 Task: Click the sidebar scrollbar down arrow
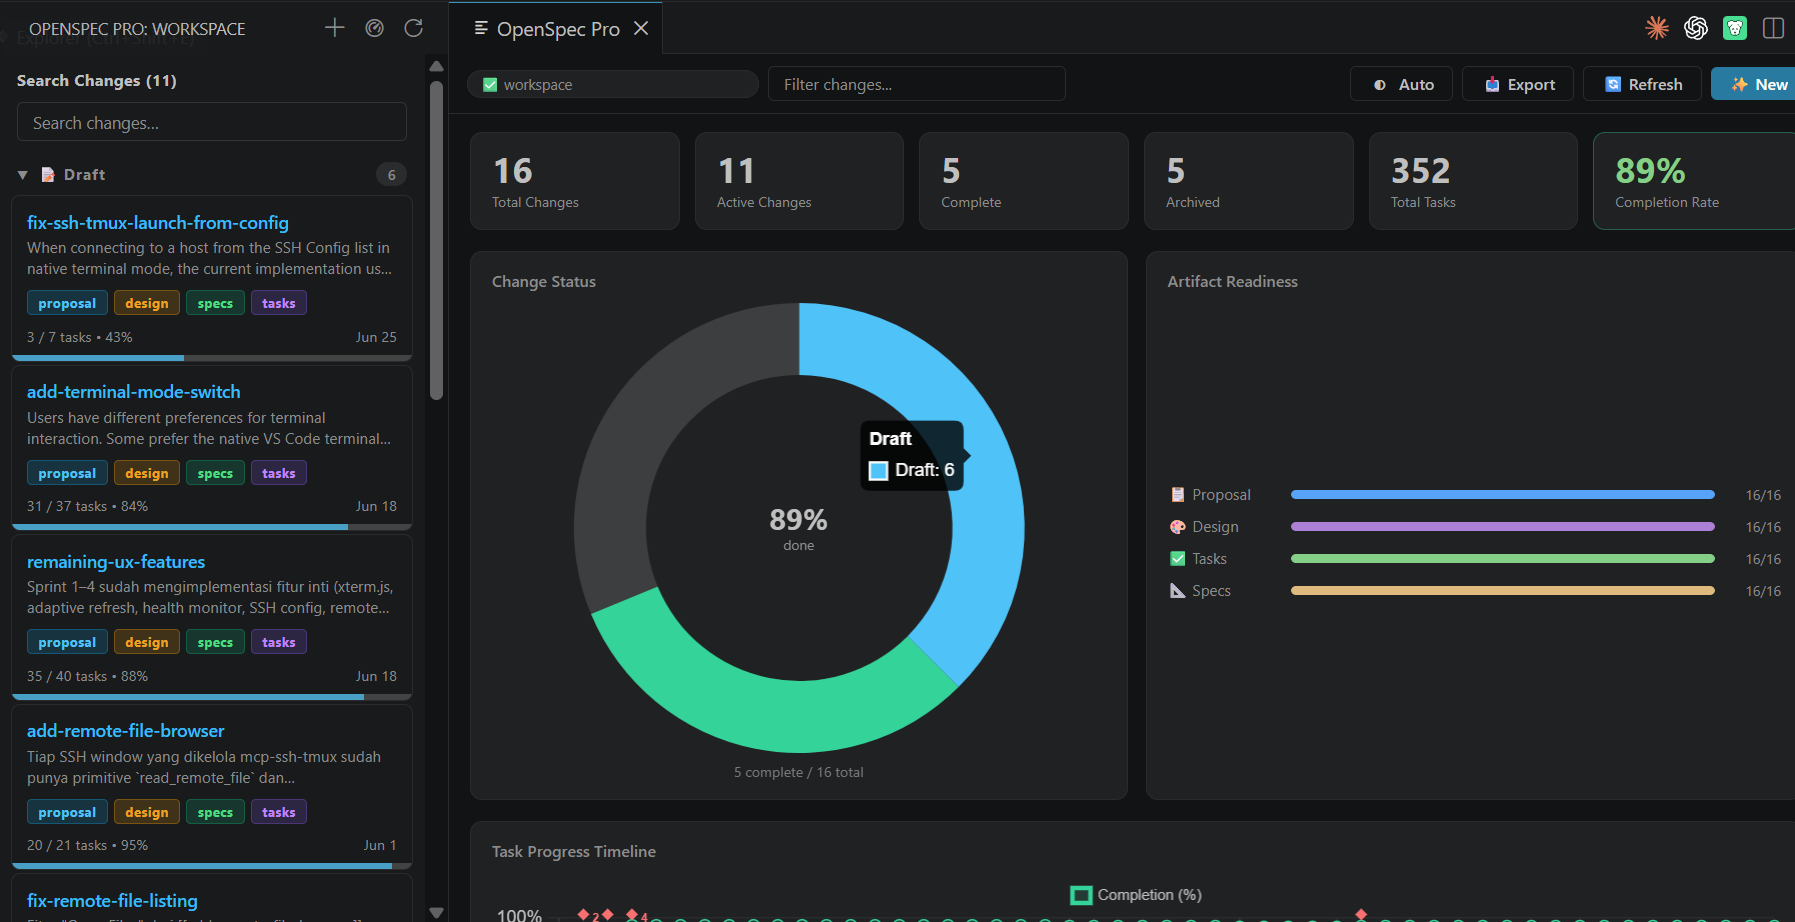(x=436, y=912)
